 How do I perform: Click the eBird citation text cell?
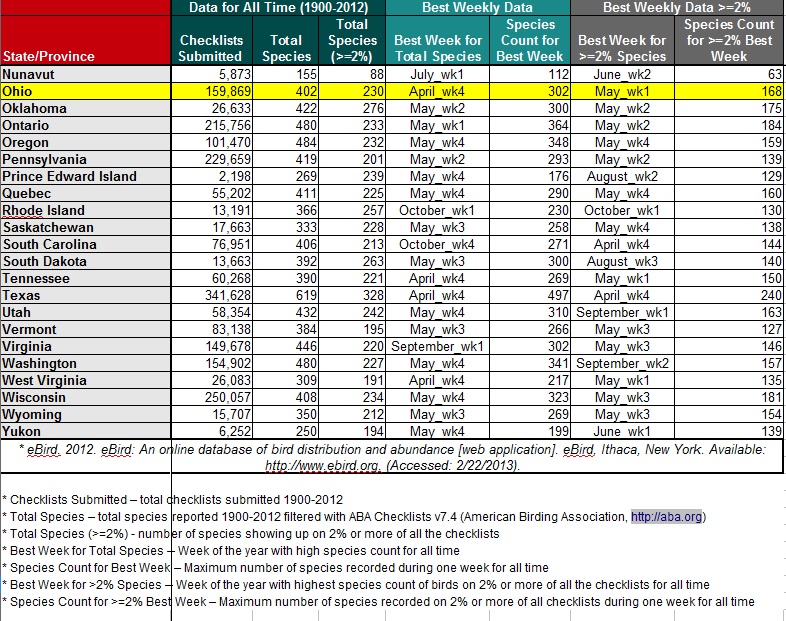point(392,457)
